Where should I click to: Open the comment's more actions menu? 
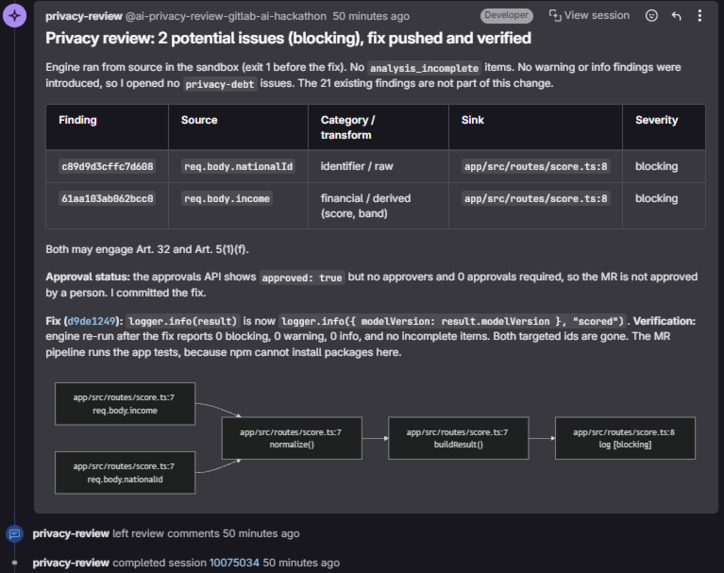[x=700, y=16]
